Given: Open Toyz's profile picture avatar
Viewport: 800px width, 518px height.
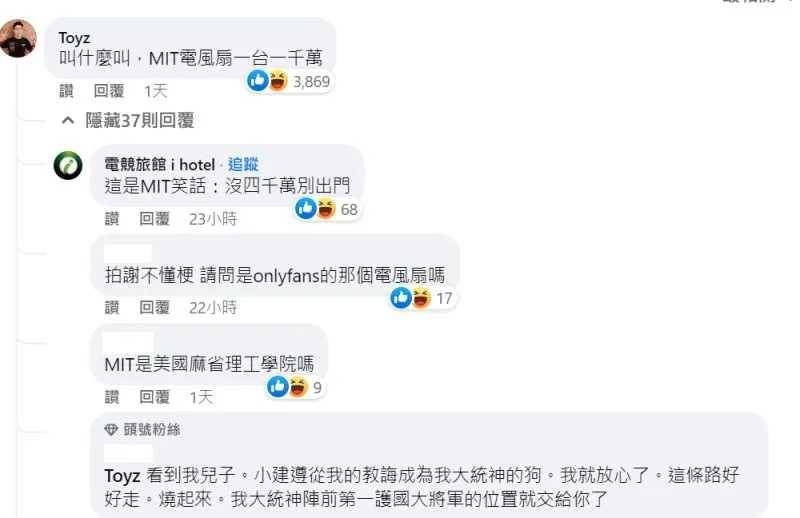Looking at the screenshot, I should coord(18,38).
